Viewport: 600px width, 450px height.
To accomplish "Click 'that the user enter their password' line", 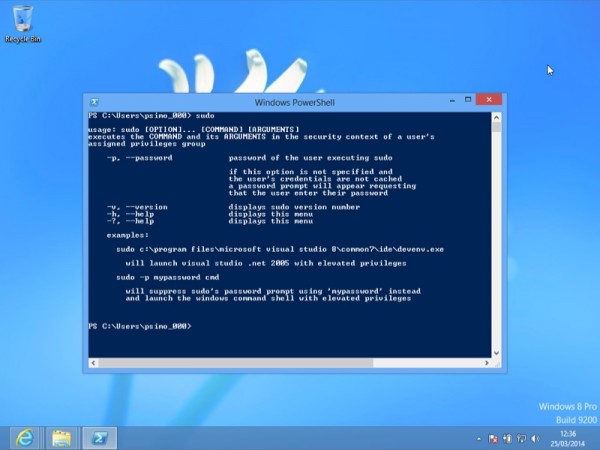I will pyautogui.click(x=308, y=193).
